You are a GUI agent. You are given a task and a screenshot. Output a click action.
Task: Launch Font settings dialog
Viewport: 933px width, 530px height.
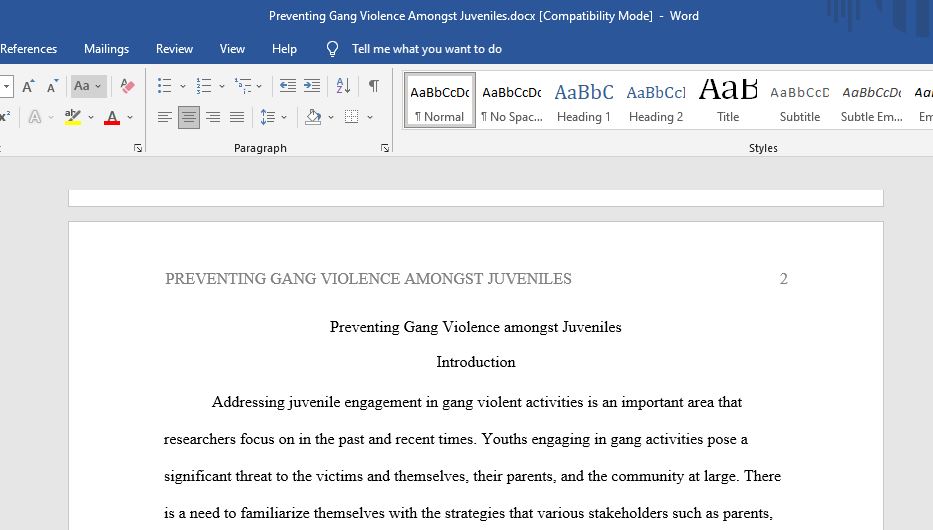[138, 148]
